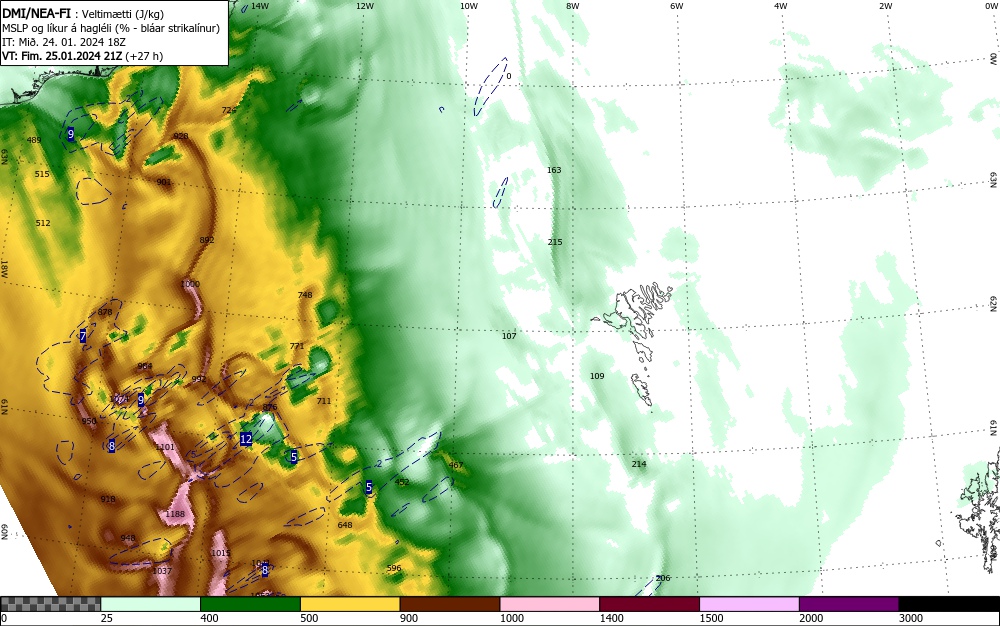Click the legend scale number '400'
Image resolution: width=1000 pixels, height=626 pixels.
(209, 618)
